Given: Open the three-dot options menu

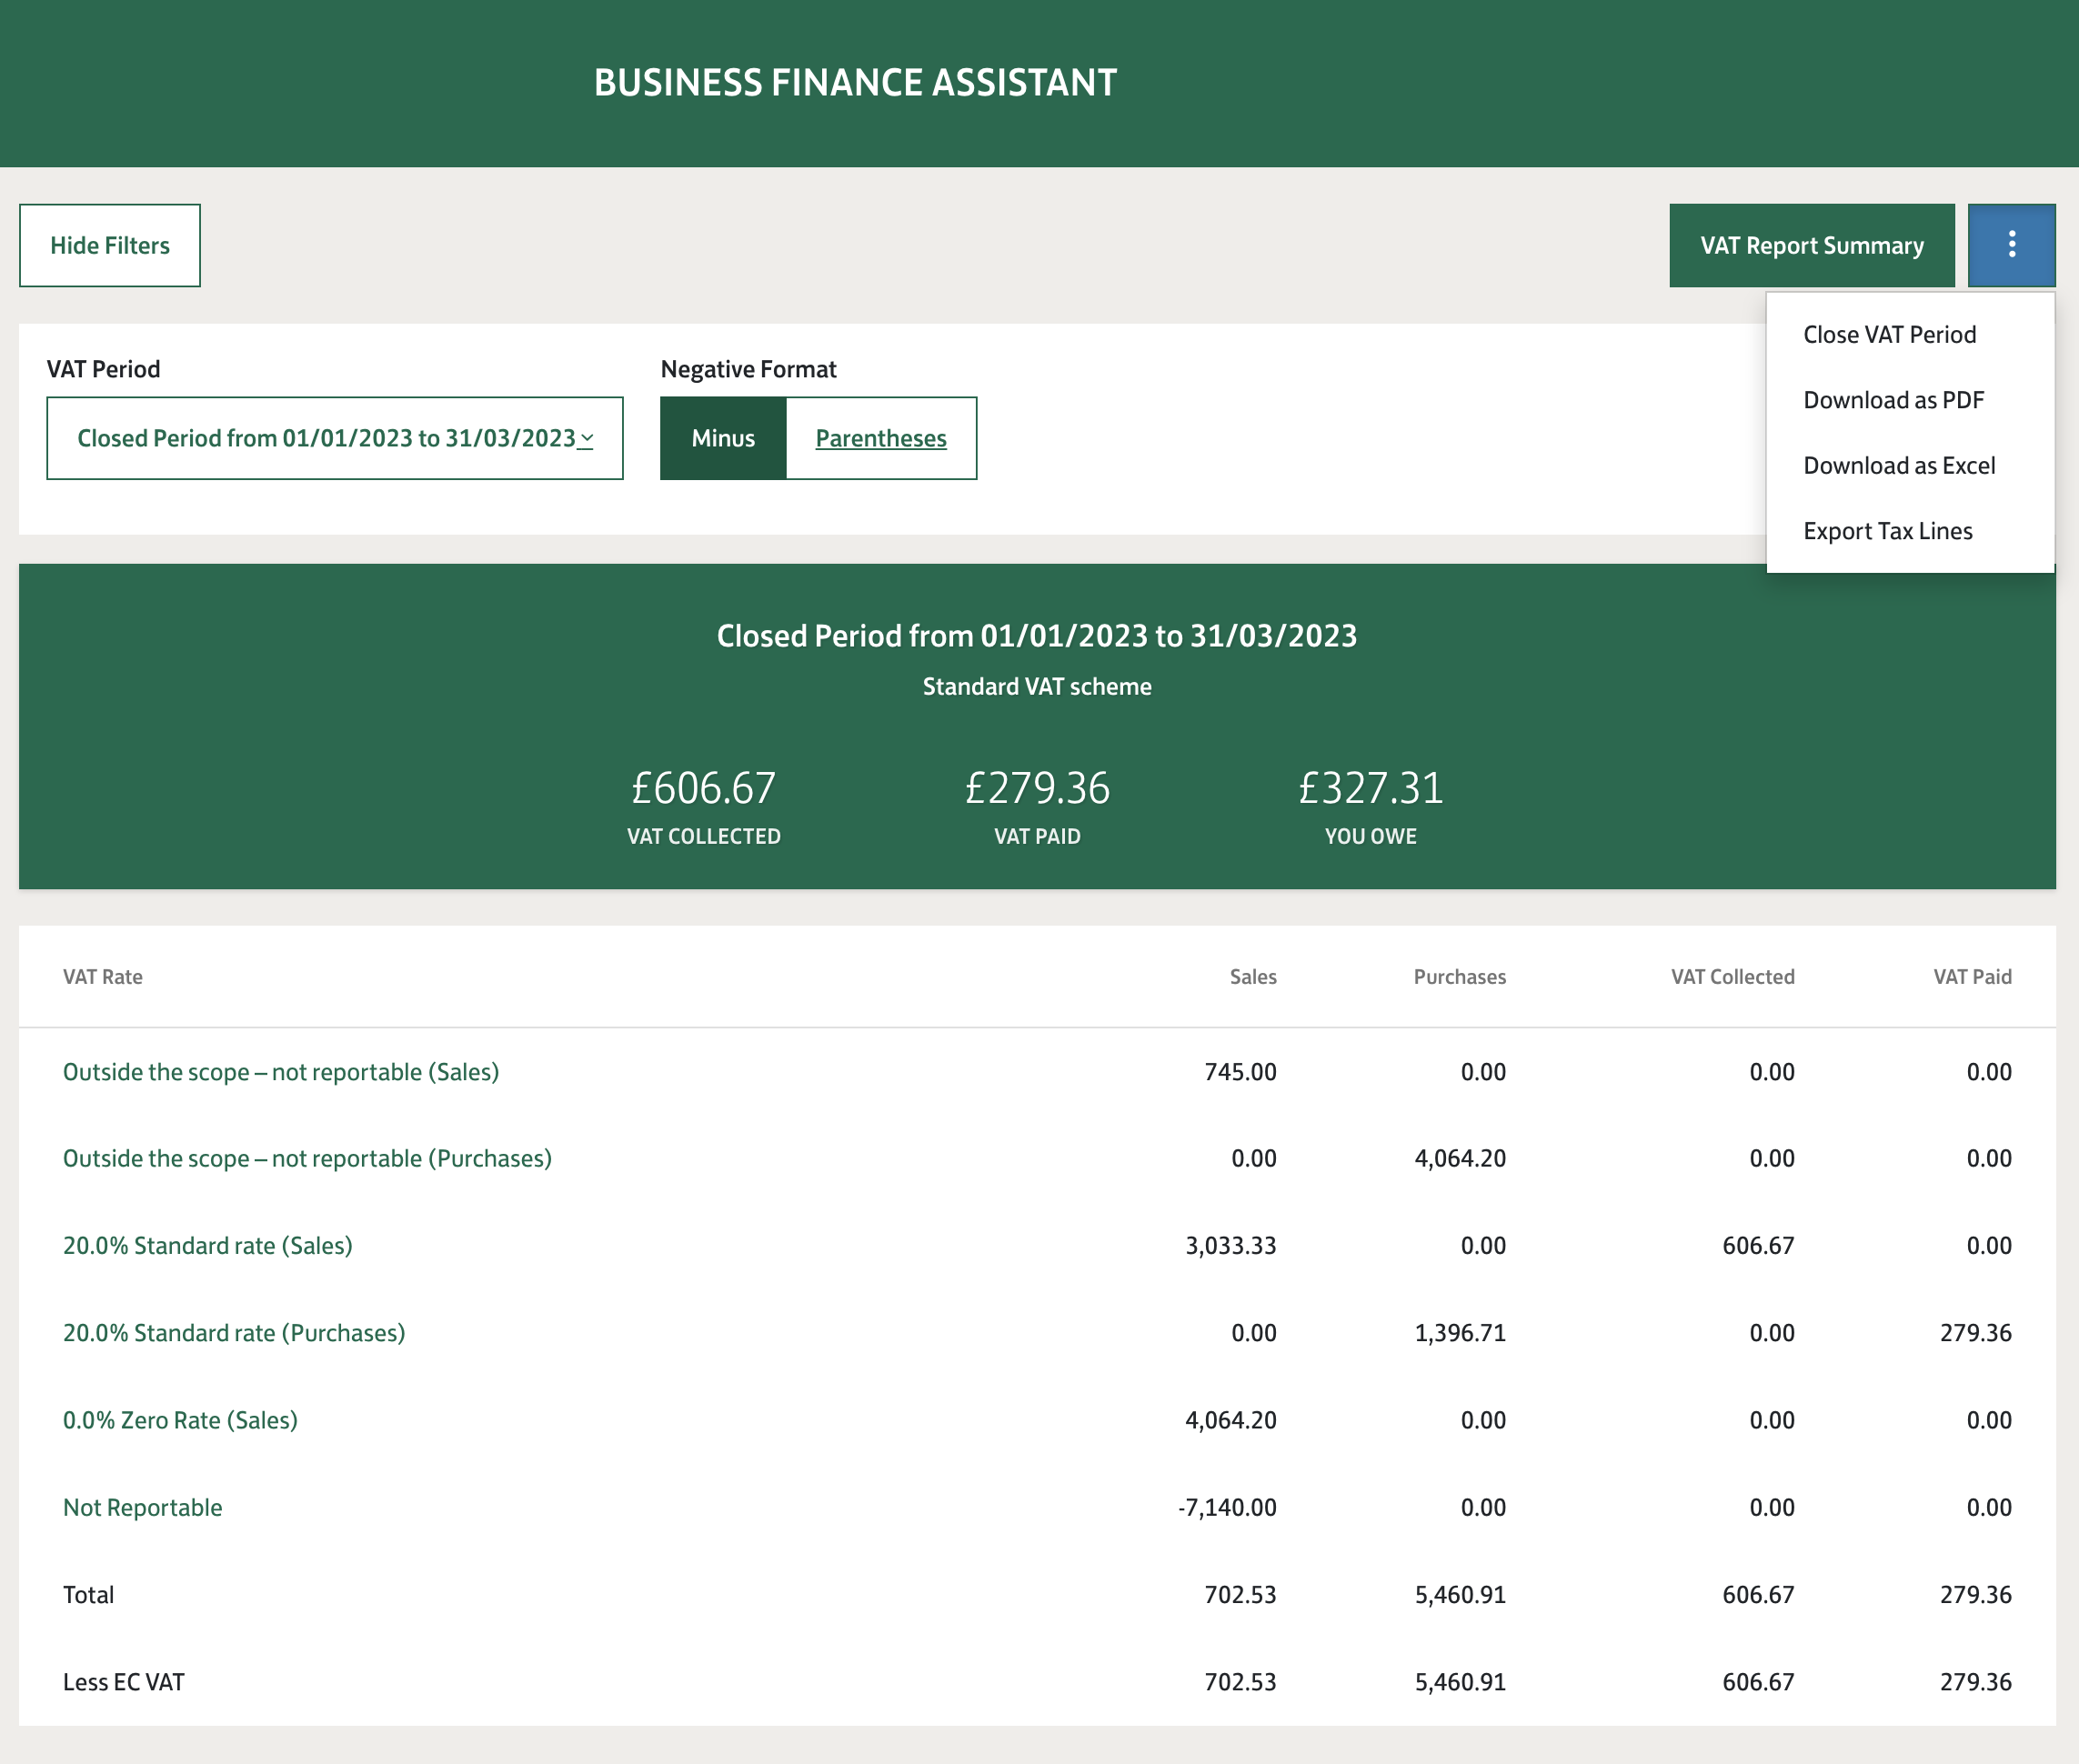Looking at the screenshot, I should 2011,244.
